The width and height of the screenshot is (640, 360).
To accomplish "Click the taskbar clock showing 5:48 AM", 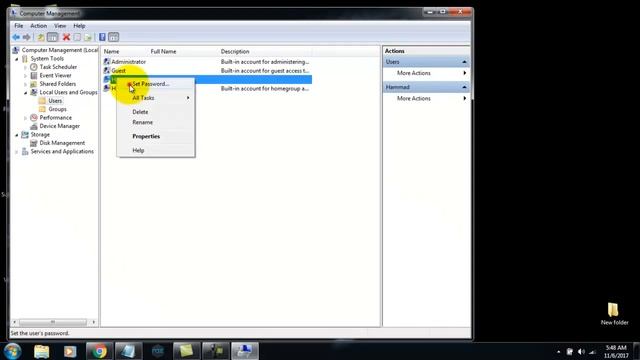I will click(x=616, y=351).
